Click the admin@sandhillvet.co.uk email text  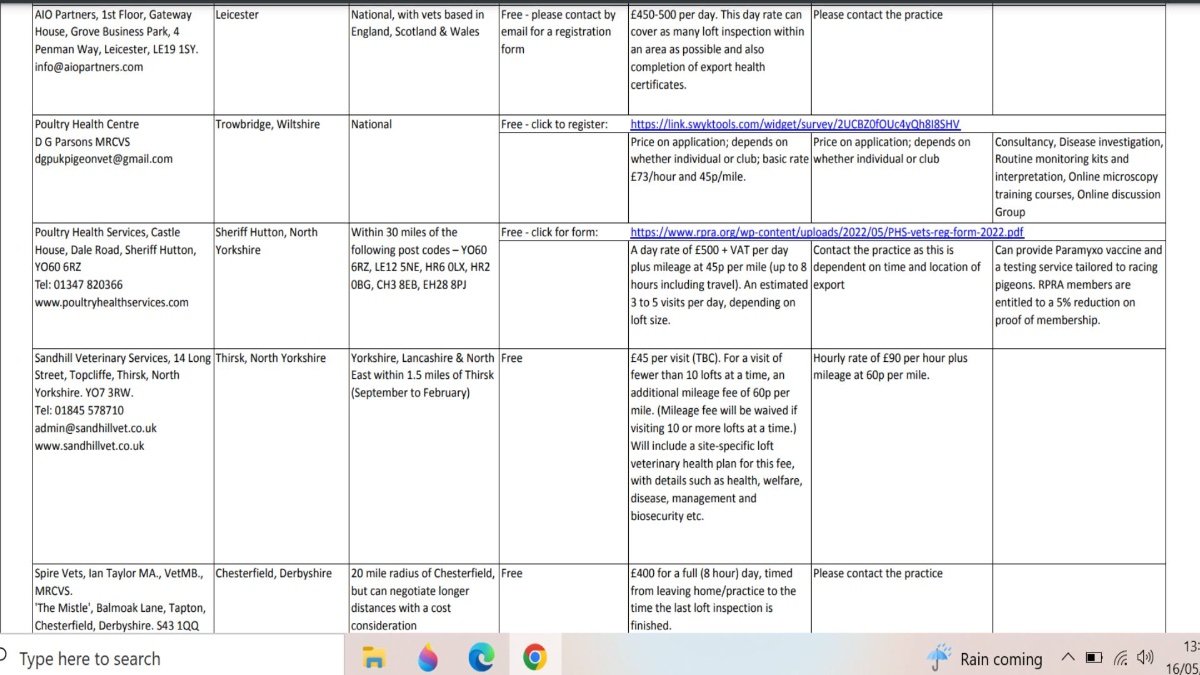point(95,428)
